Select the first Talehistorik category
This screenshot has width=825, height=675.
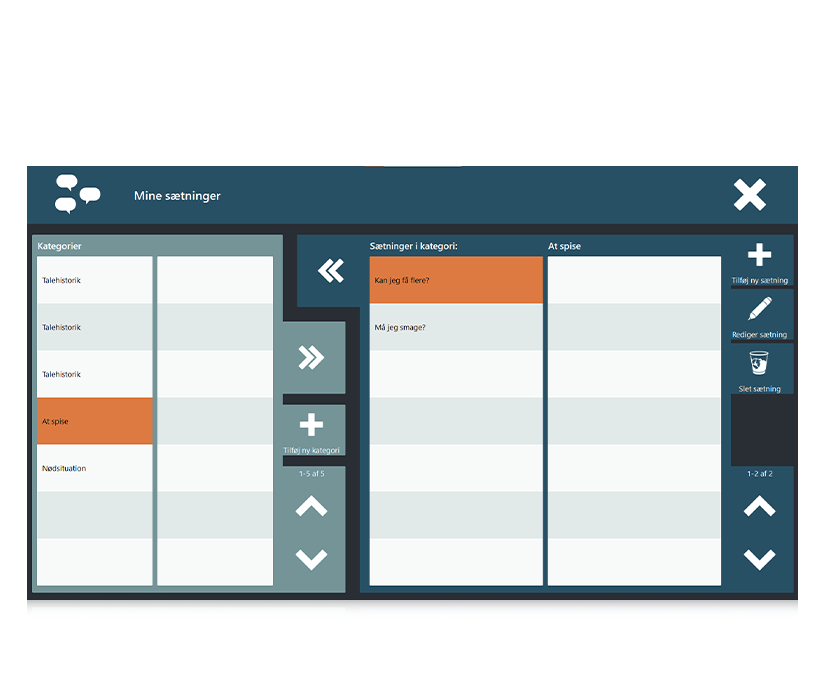[x=95, y=280]
